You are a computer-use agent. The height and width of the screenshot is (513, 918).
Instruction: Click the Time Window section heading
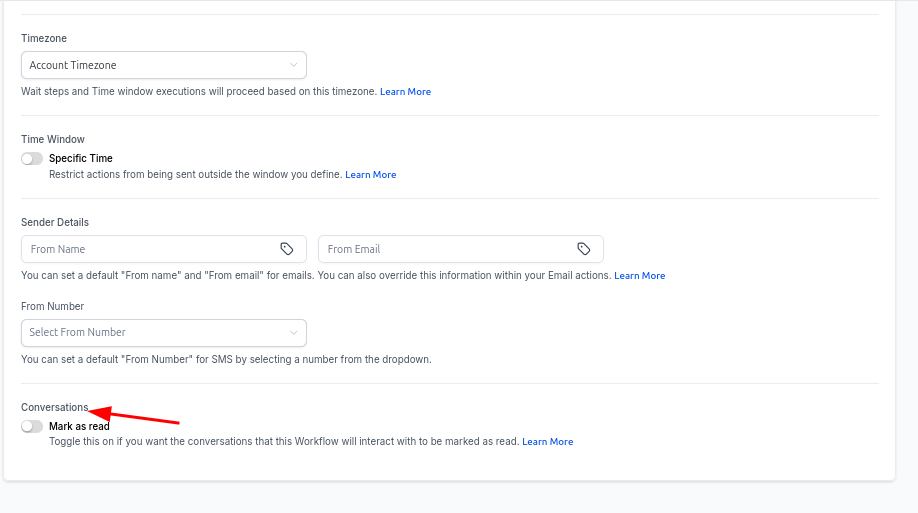pyautogui.click(x=53, y=139)
